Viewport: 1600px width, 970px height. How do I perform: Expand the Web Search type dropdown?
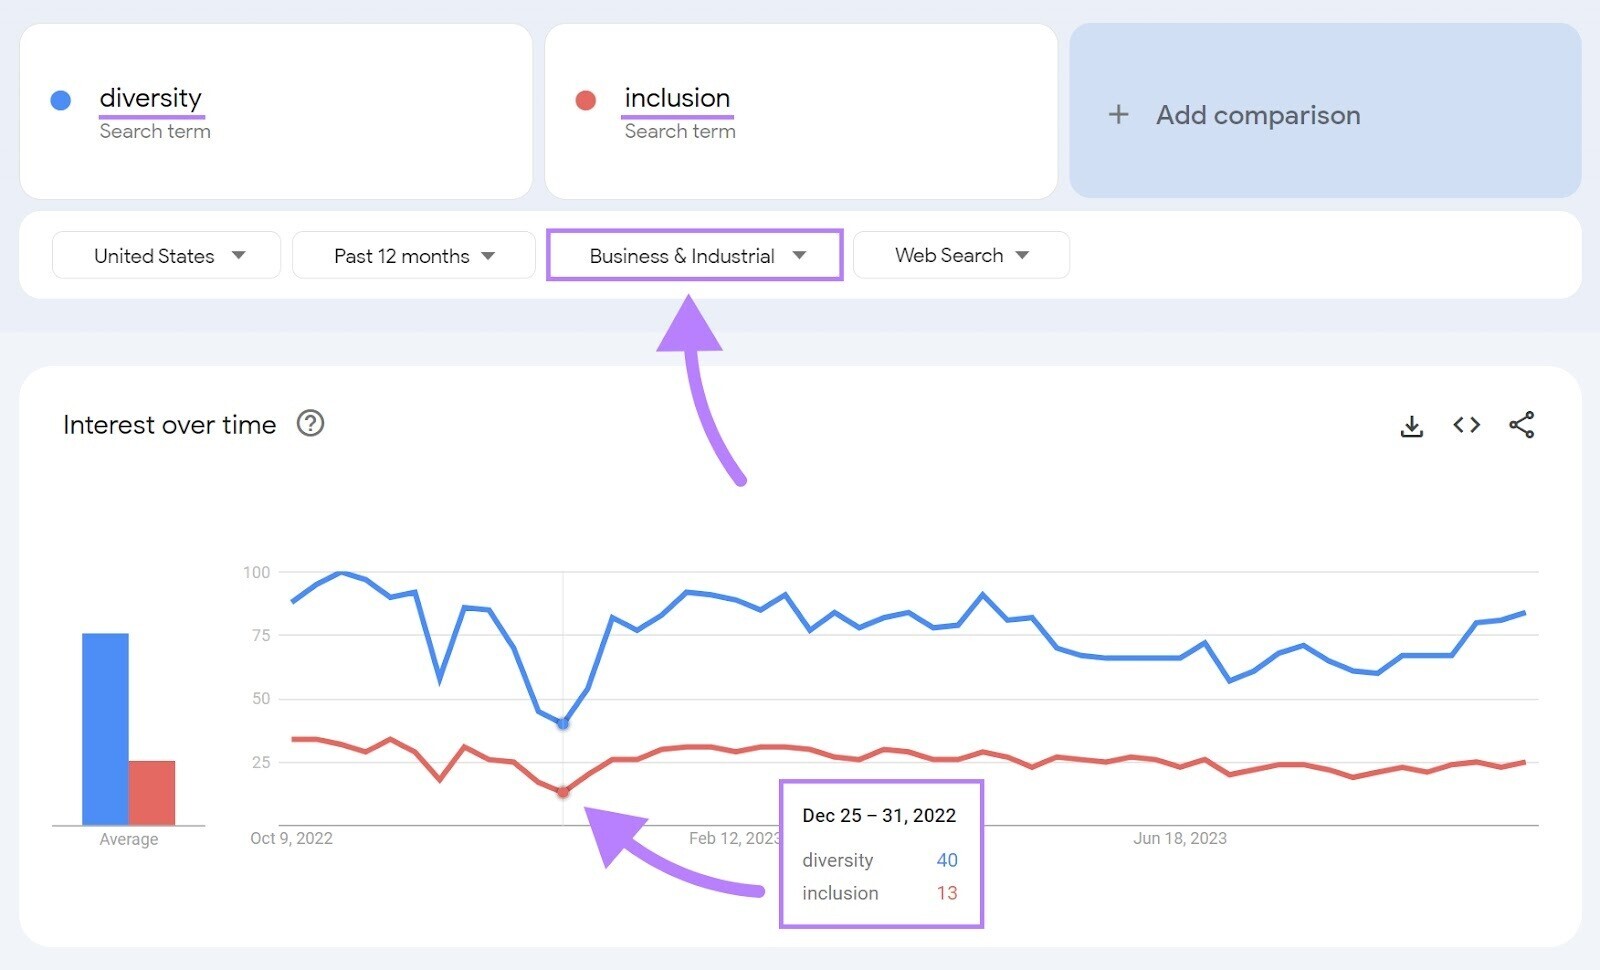pyautogui.click(x=961, y=255)
